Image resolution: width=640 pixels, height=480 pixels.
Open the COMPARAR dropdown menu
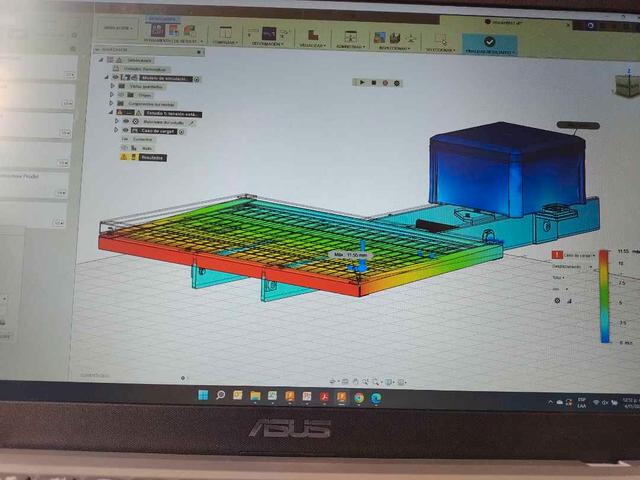(x=225, y=42)
